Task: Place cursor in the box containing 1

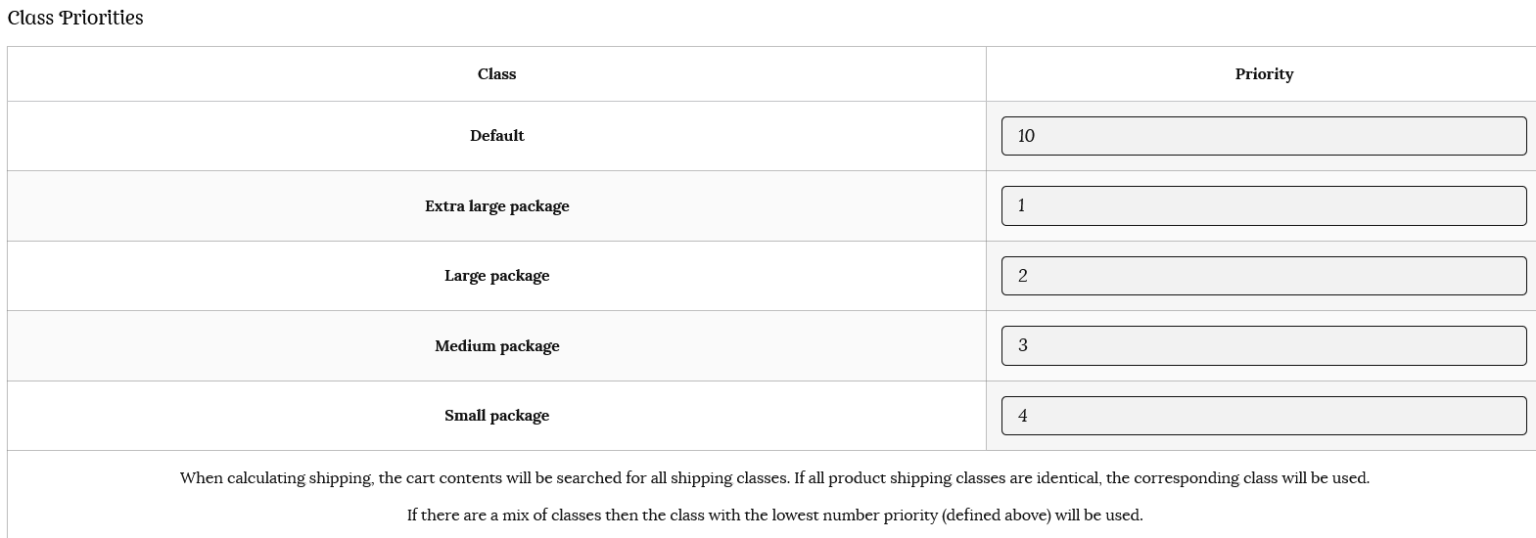Action: 1263,206
